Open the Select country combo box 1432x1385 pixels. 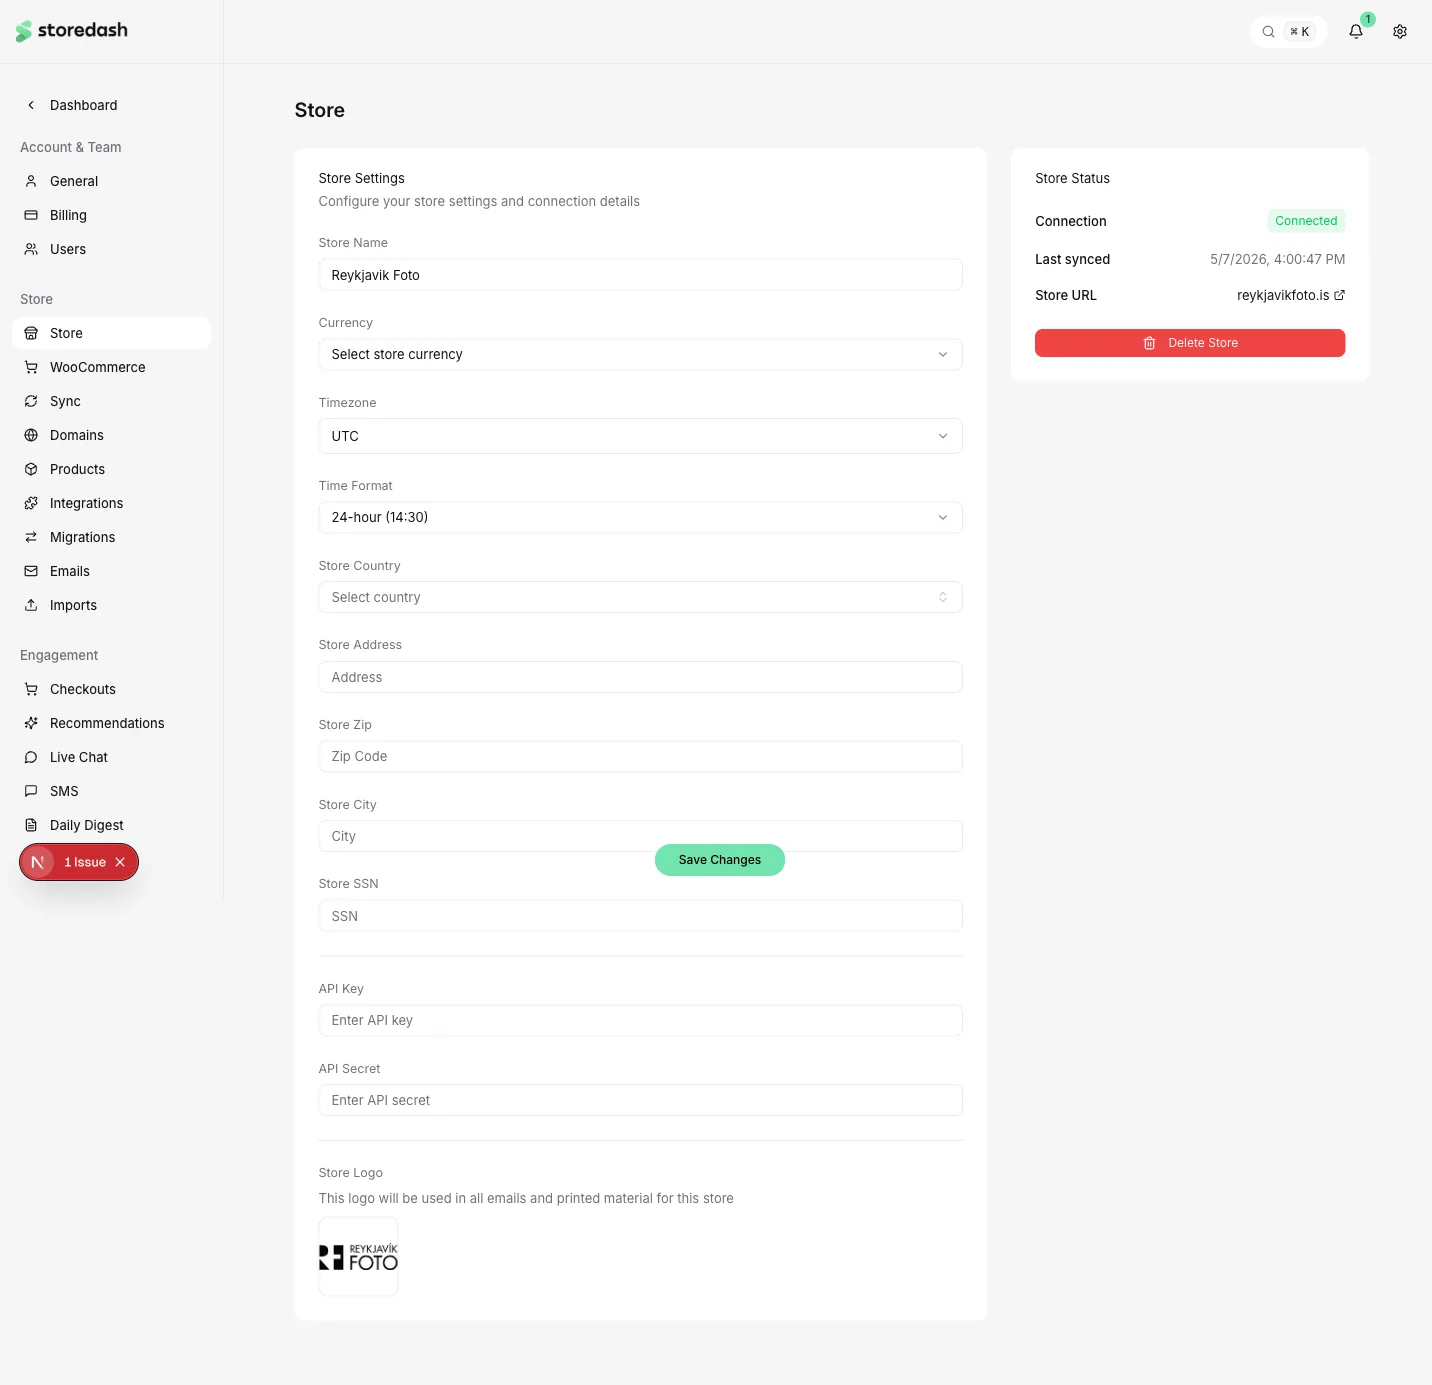(640, 597)
